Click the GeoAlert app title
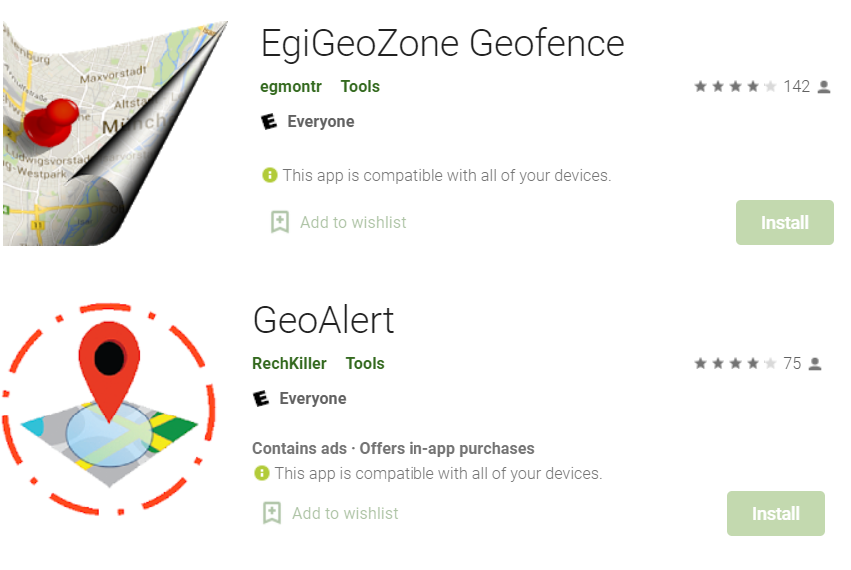This screenshot has width=851, height=570. click(323, 320)
